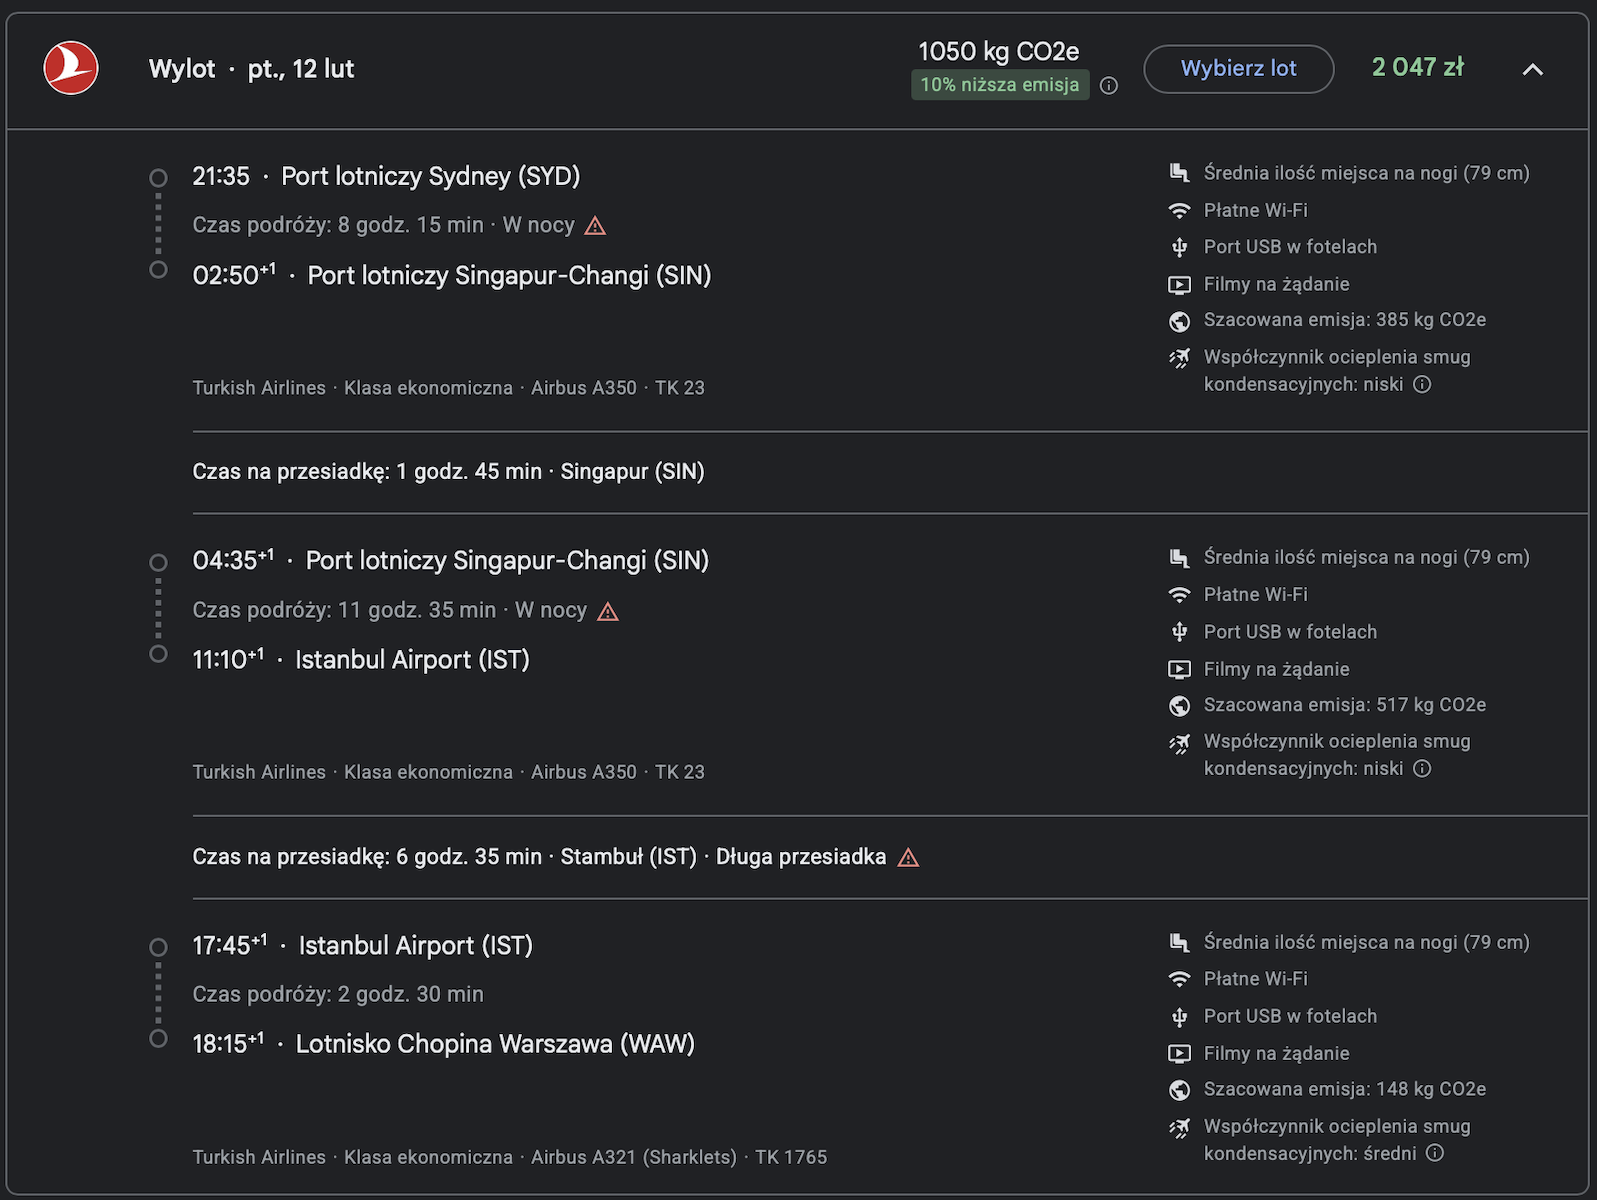Click 11:10 Istanbul Airport (IST) arrival
The width and height of the screenshot is (1597, 1200).
click(361, 659)
